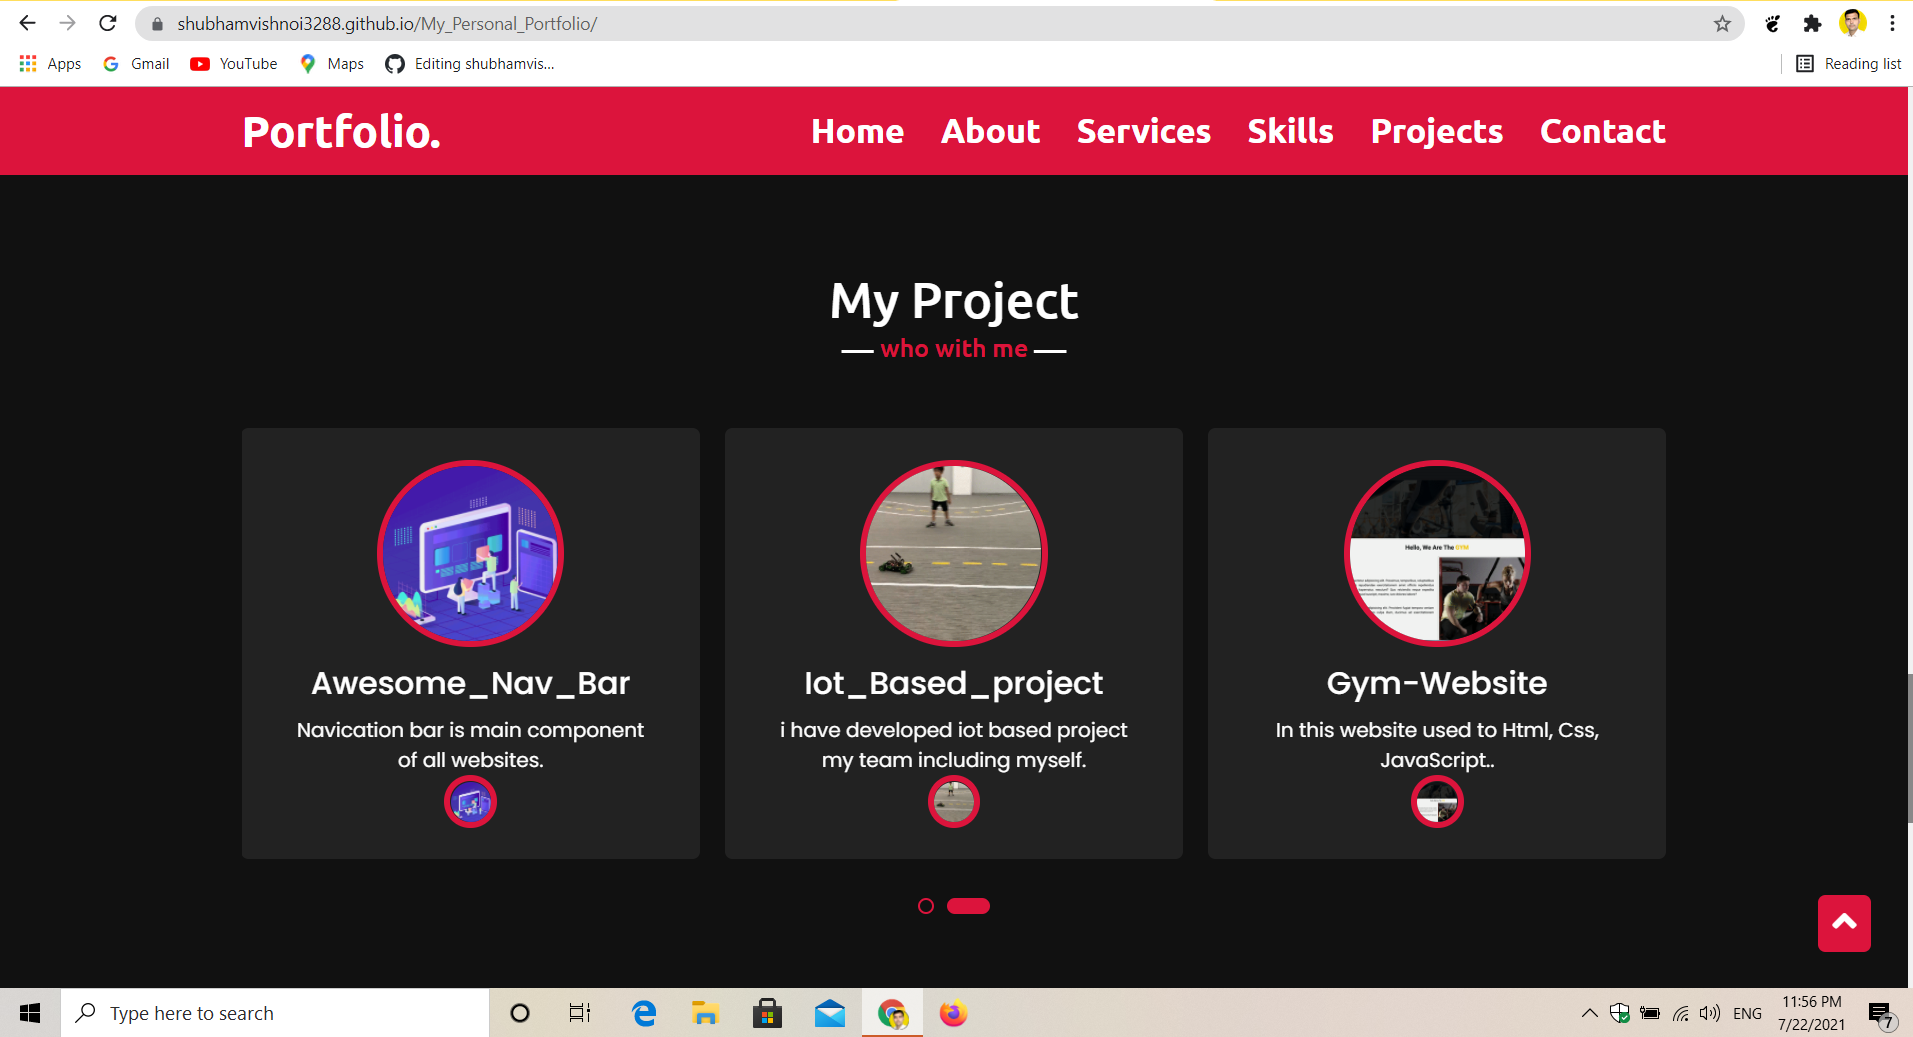
Task: Select the active filled carousel indicator
Action: 968,906
